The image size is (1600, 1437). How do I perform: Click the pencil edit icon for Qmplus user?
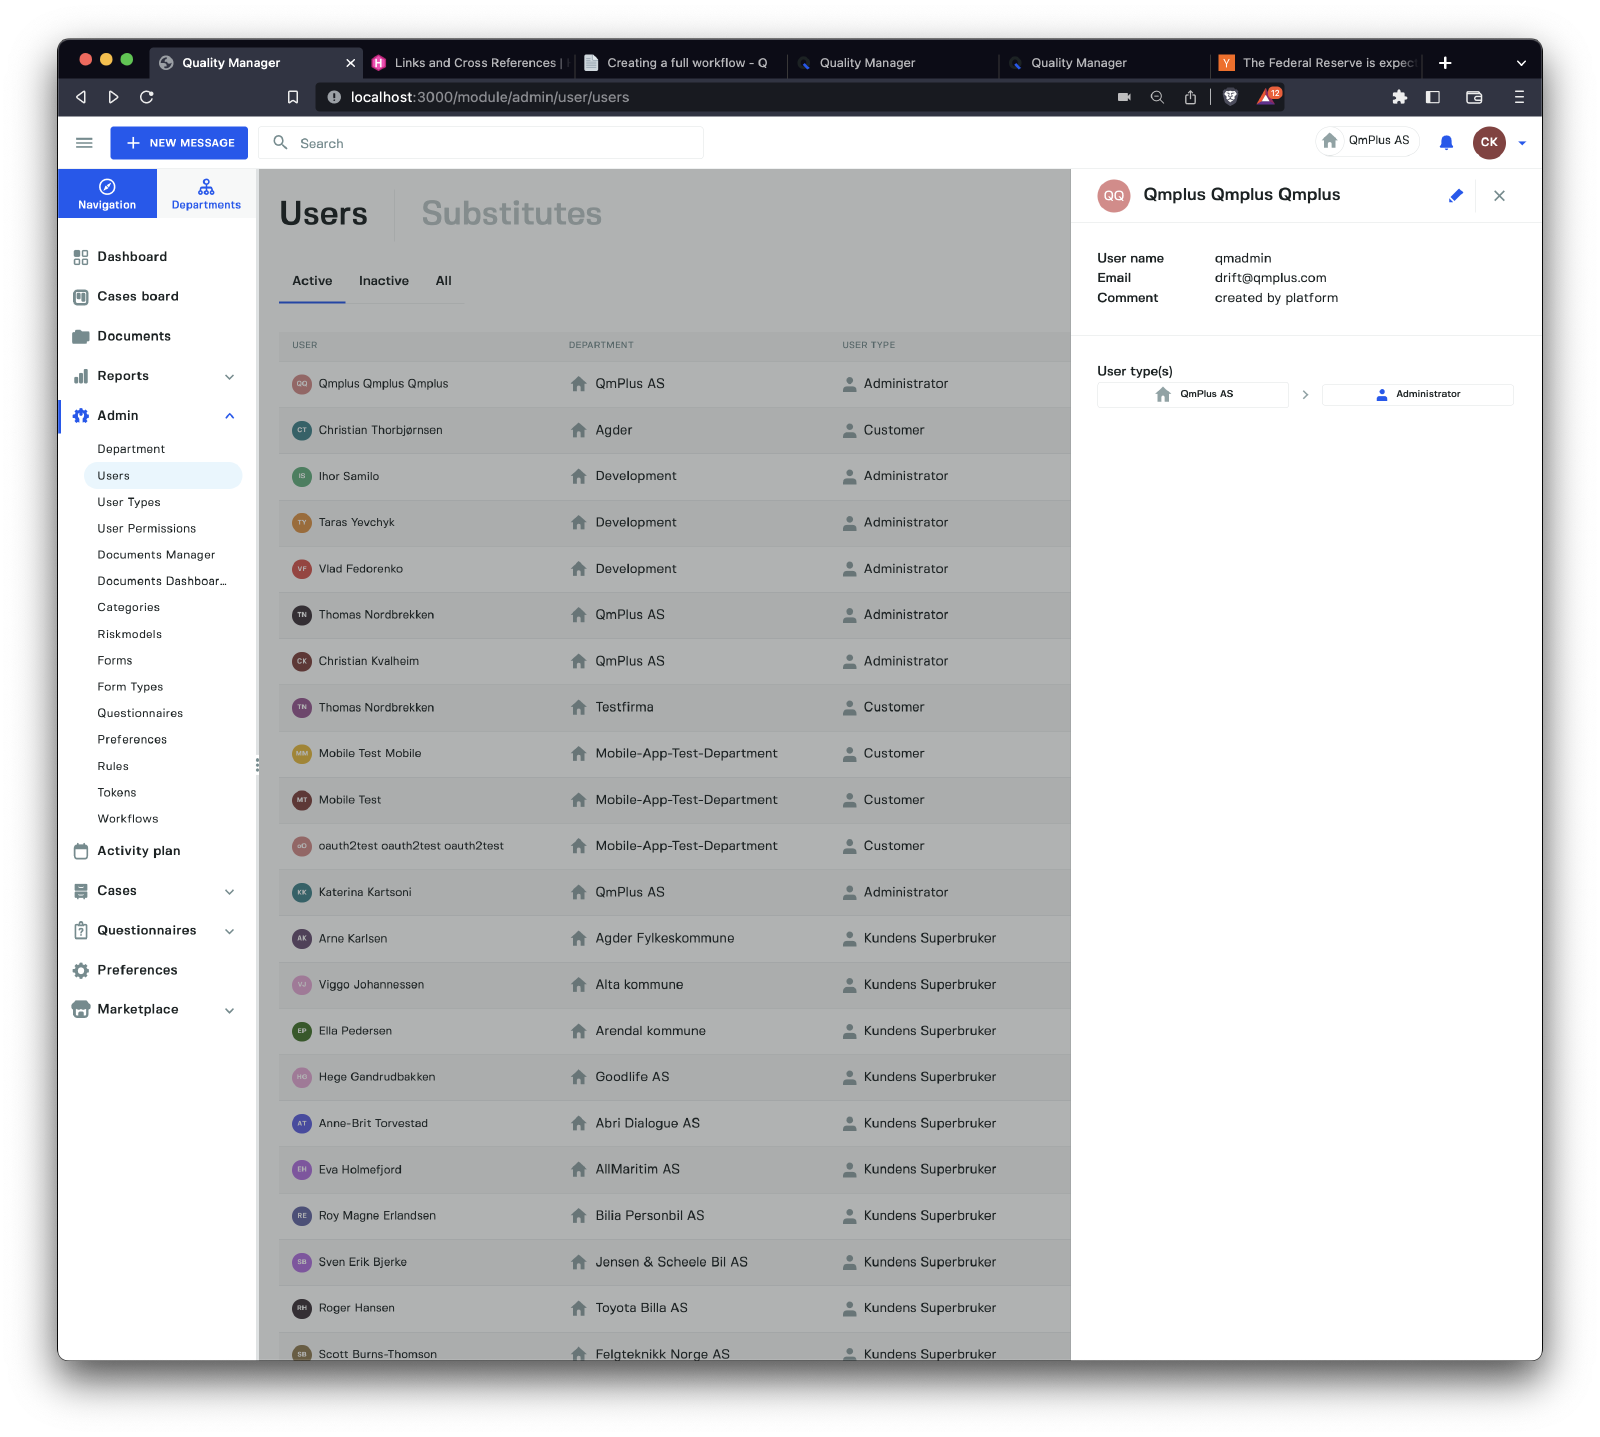coord(1455,196)
